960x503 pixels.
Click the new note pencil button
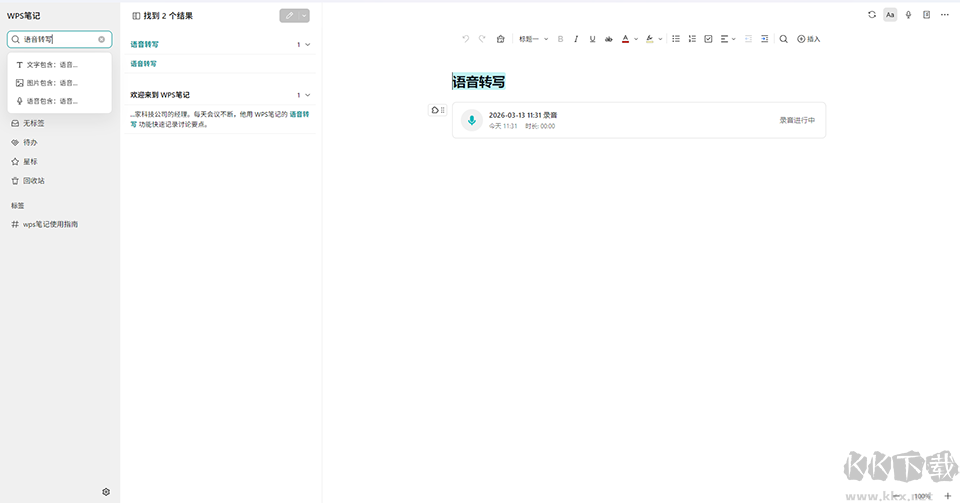click(289, 16)
